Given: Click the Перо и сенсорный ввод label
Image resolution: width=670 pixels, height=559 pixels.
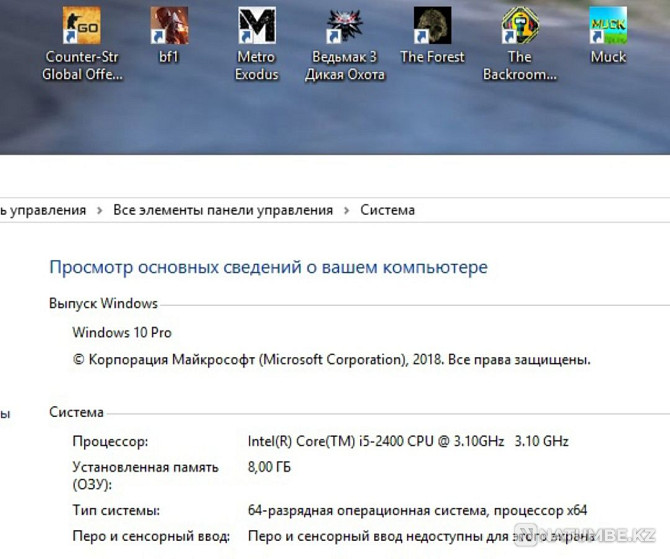Looking at the screenshot, I should (x=151, y=536).
